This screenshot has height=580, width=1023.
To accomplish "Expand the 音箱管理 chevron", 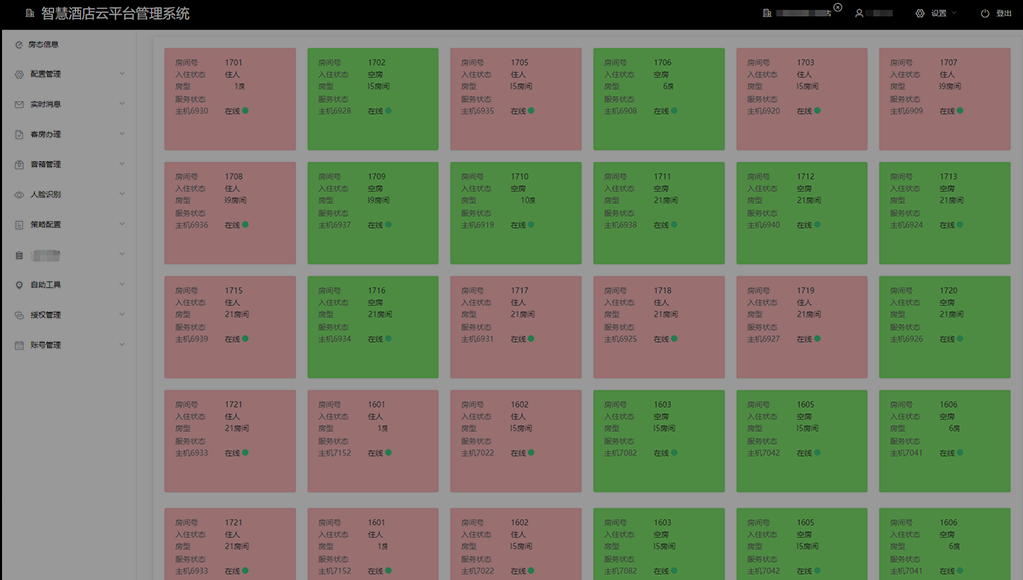I will tap(122, 164).
